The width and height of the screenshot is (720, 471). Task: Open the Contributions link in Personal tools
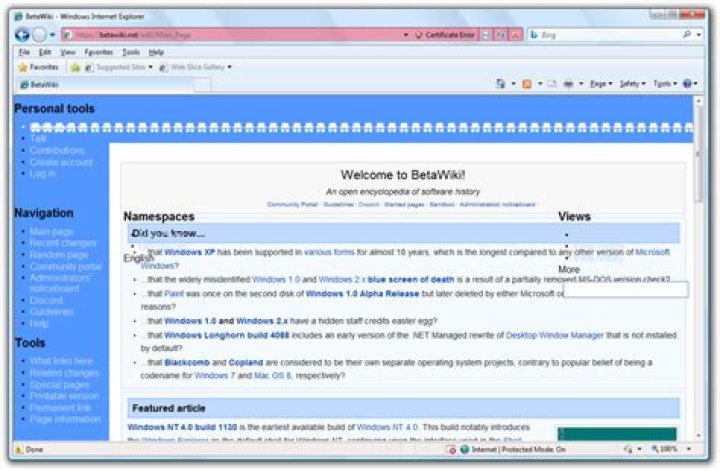coord(57,151)
